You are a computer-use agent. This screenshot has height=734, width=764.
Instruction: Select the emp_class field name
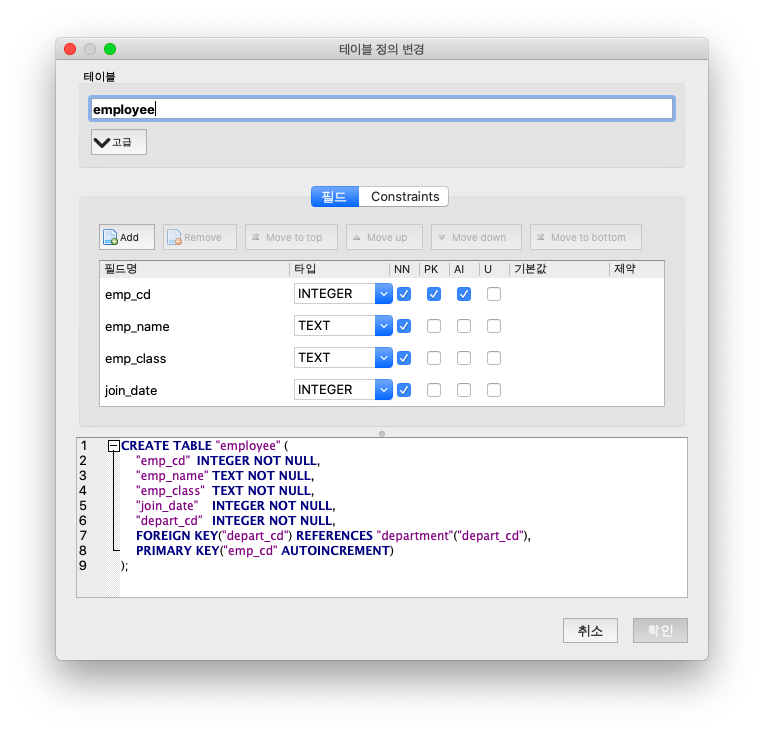pyautogui.click(x=135, y=359)
